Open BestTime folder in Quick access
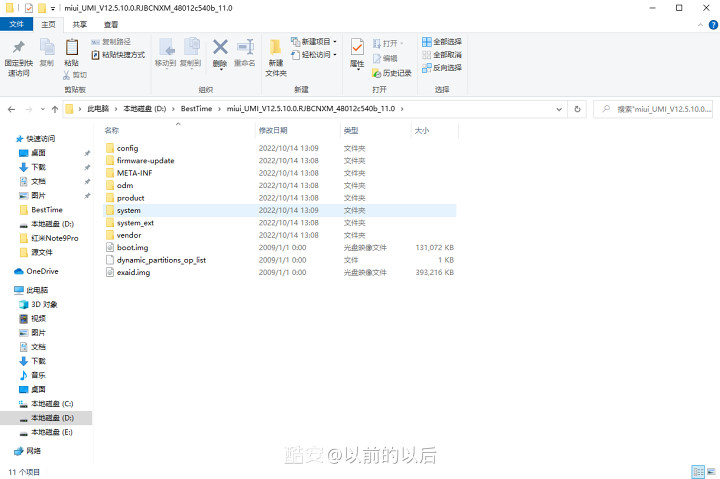 point(47,210)
